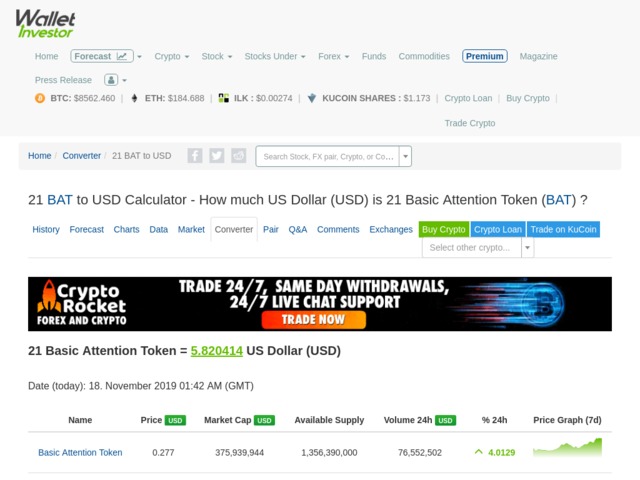Click the Available Supply column header
This screenshot has width=640, height=480.
point(329,420)
